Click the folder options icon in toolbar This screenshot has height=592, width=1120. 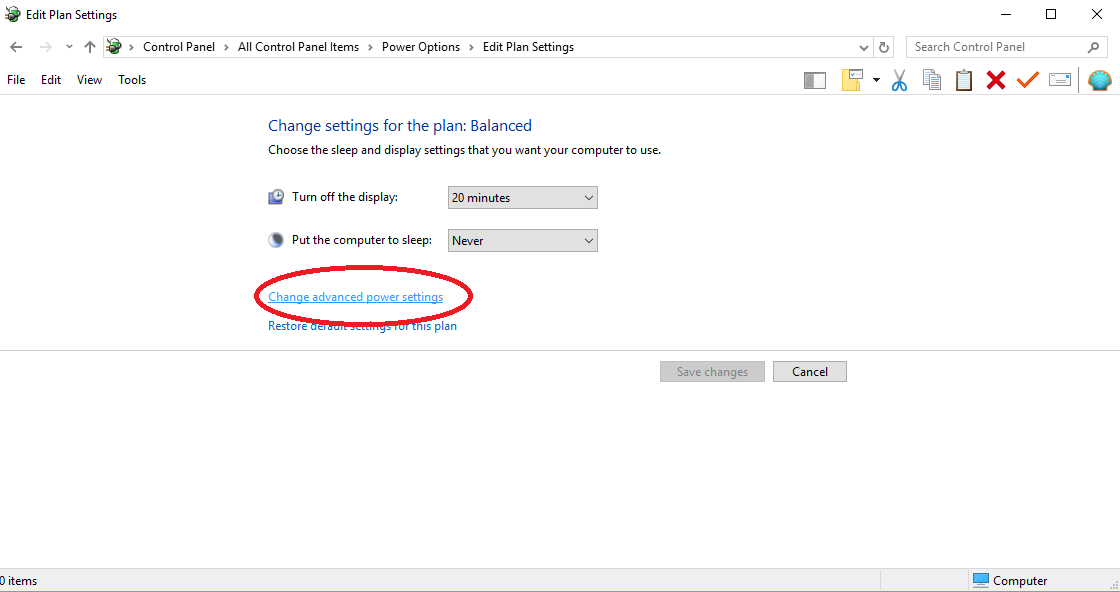click(x=852, y=80)
